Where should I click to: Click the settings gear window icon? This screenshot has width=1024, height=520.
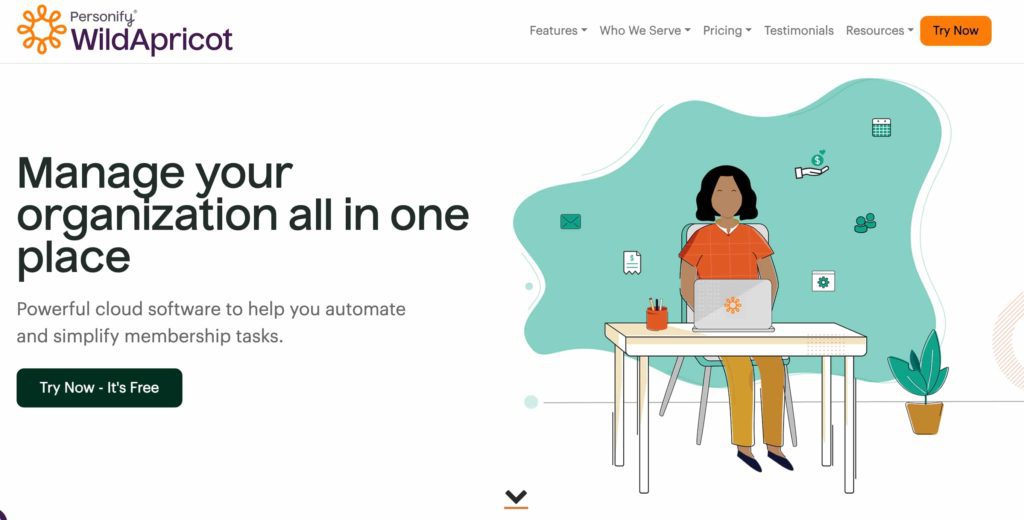823,282
